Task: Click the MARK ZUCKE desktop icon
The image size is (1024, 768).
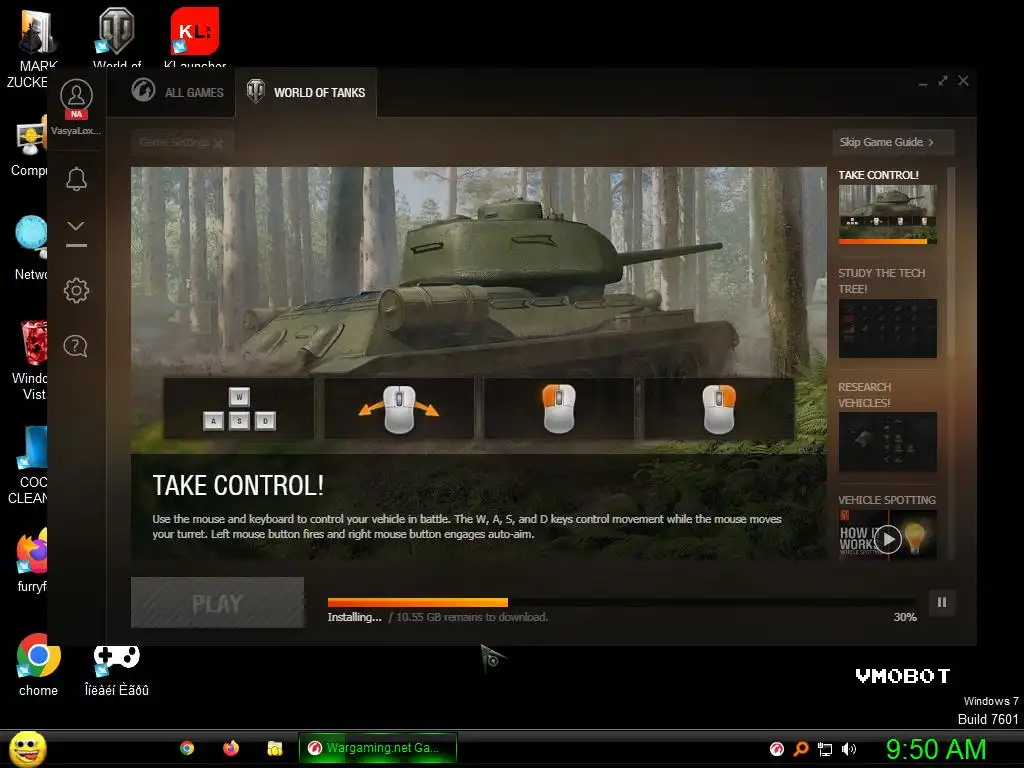Action: (x=31, y=49)
